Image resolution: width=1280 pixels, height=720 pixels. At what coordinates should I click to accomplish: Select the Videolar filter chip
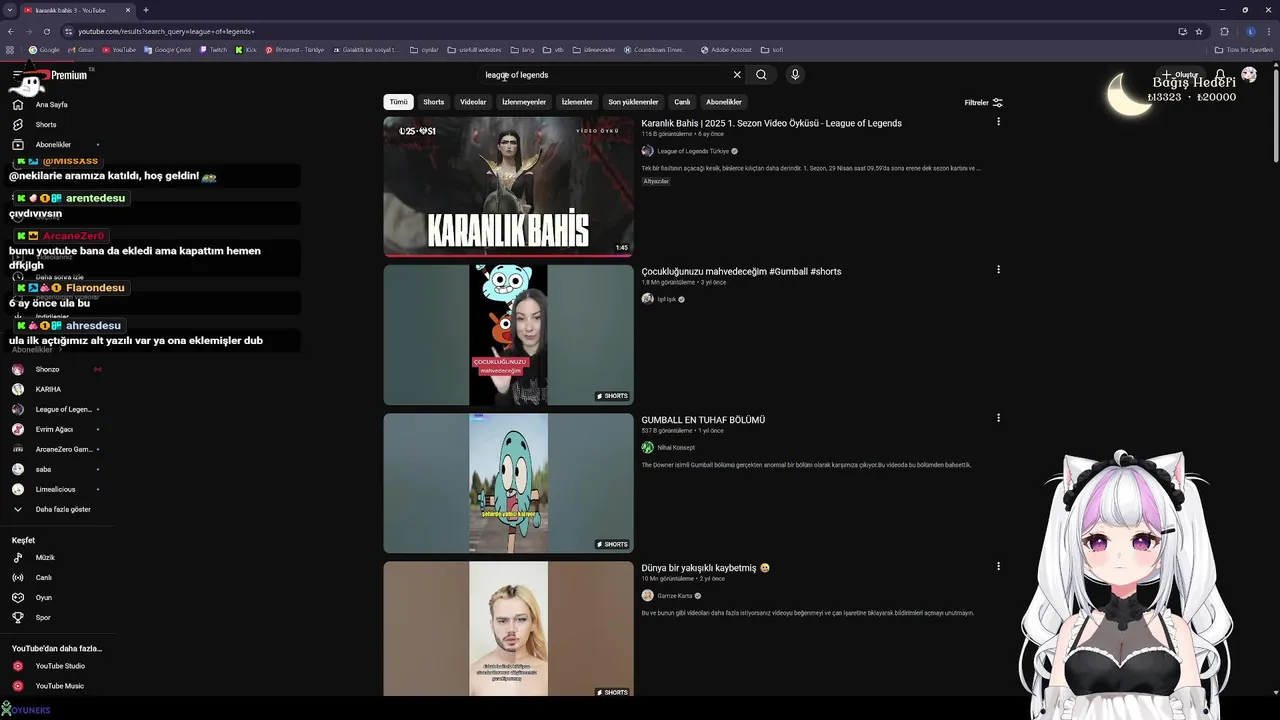coord(473,102)
